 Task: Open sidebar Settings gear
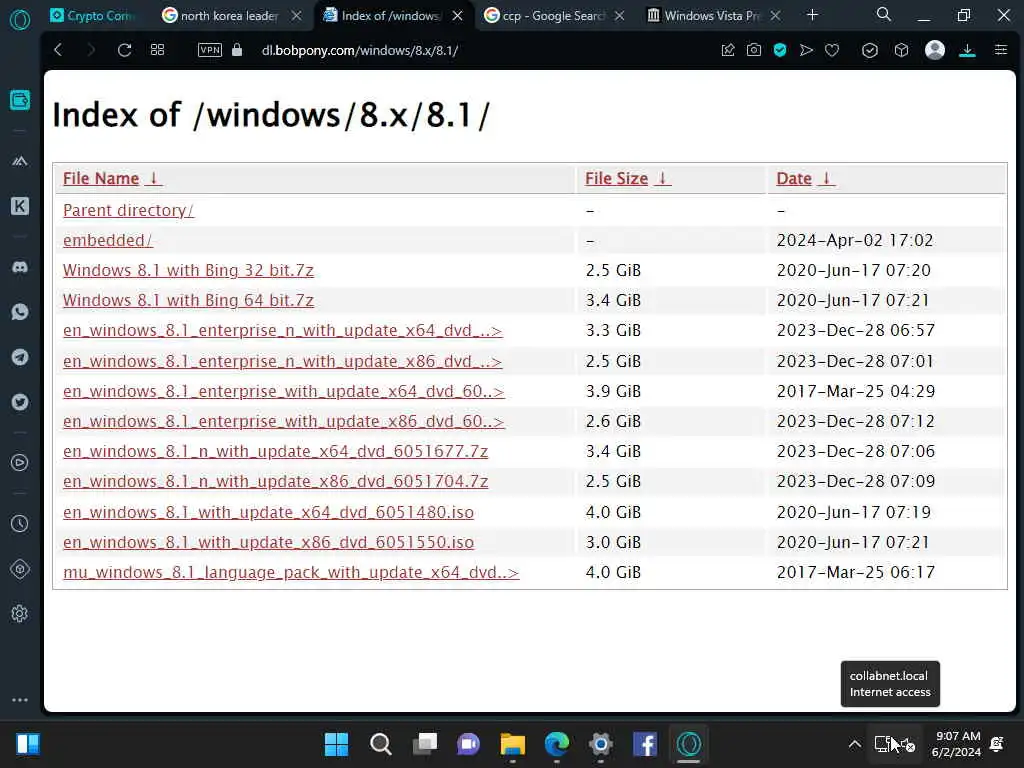pyautogui.click(x=20, y=614)
